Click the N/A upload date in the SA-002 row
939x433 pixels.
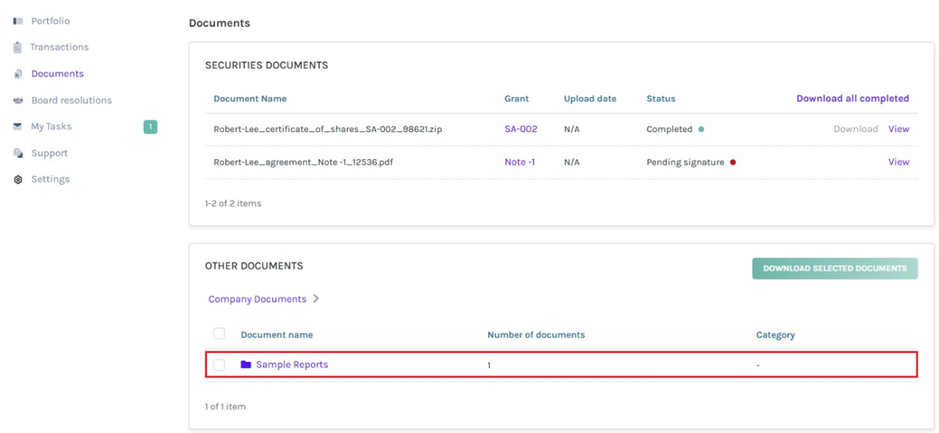click(x=571, y=129)
